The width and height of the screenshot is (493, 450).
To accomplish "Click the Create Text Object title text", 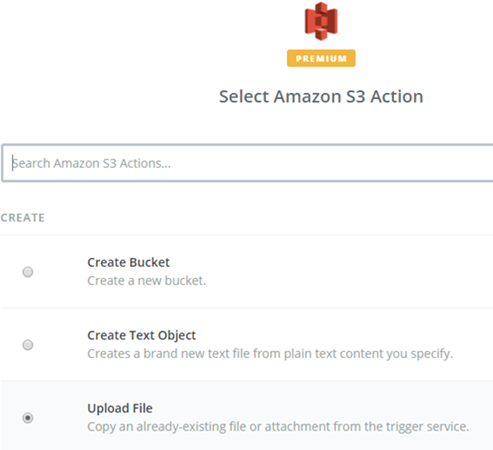I will click(141, 335).
